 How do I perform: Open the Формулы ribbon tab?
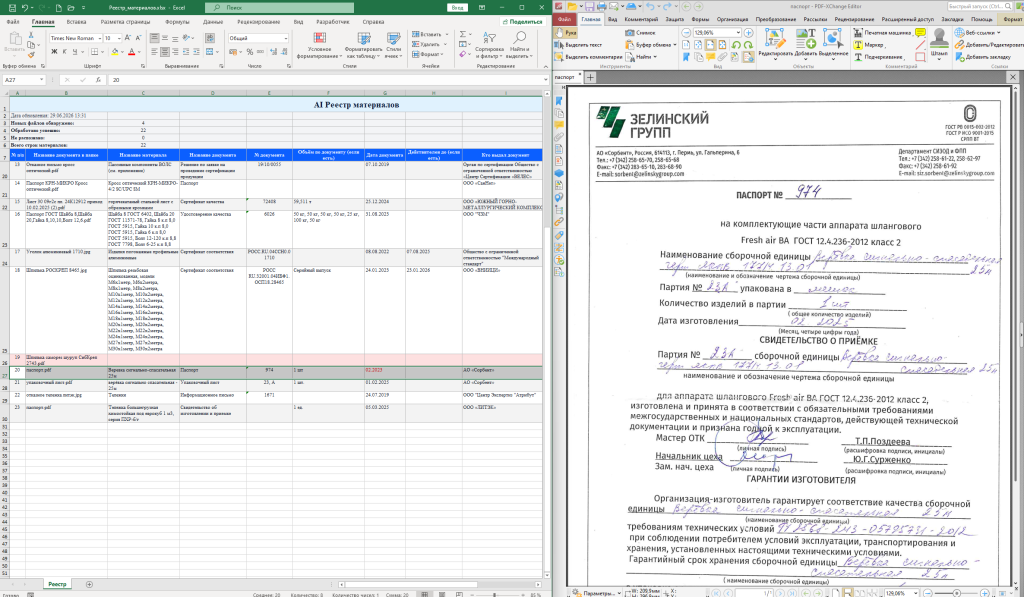177,22
